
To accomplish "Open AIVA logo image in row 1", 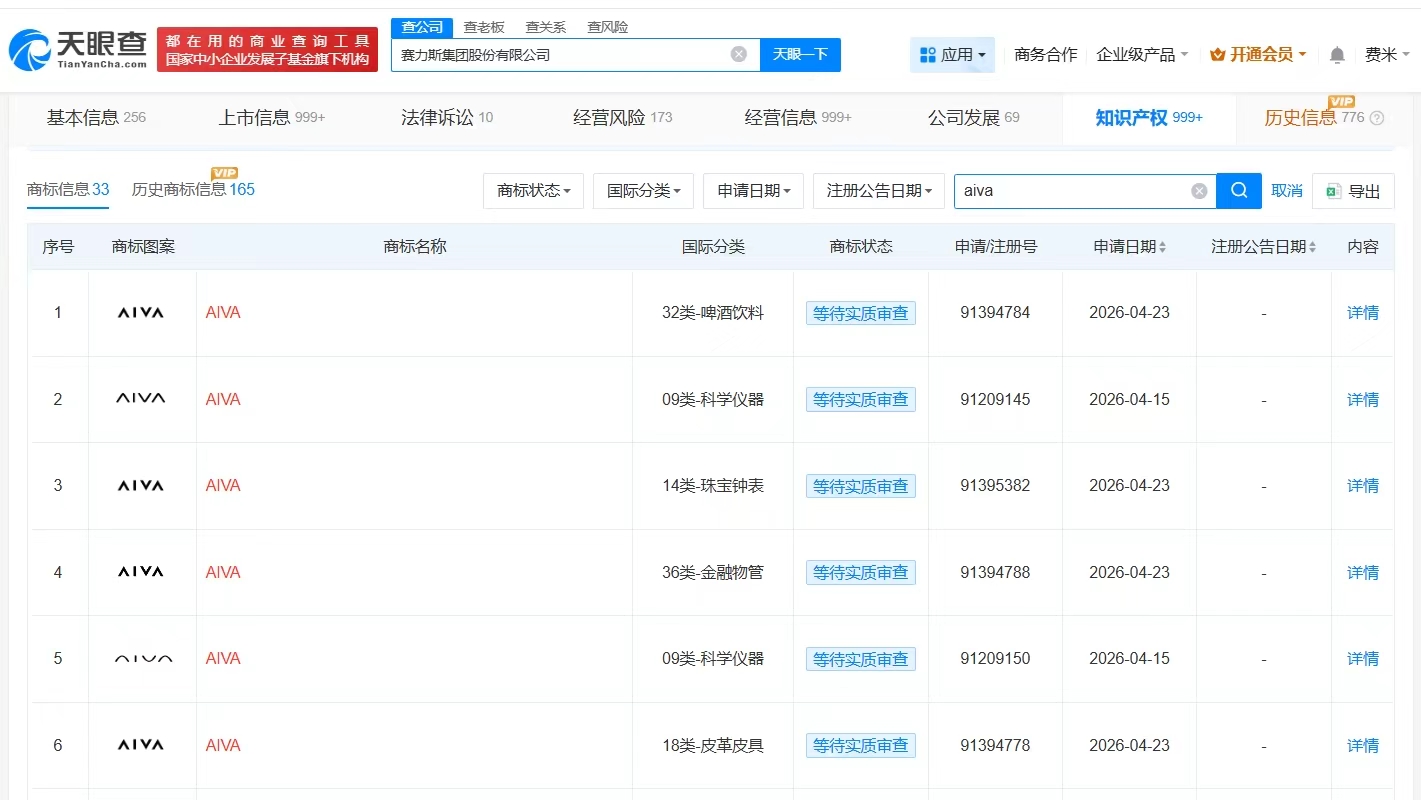I will click(x=141, y=313).
